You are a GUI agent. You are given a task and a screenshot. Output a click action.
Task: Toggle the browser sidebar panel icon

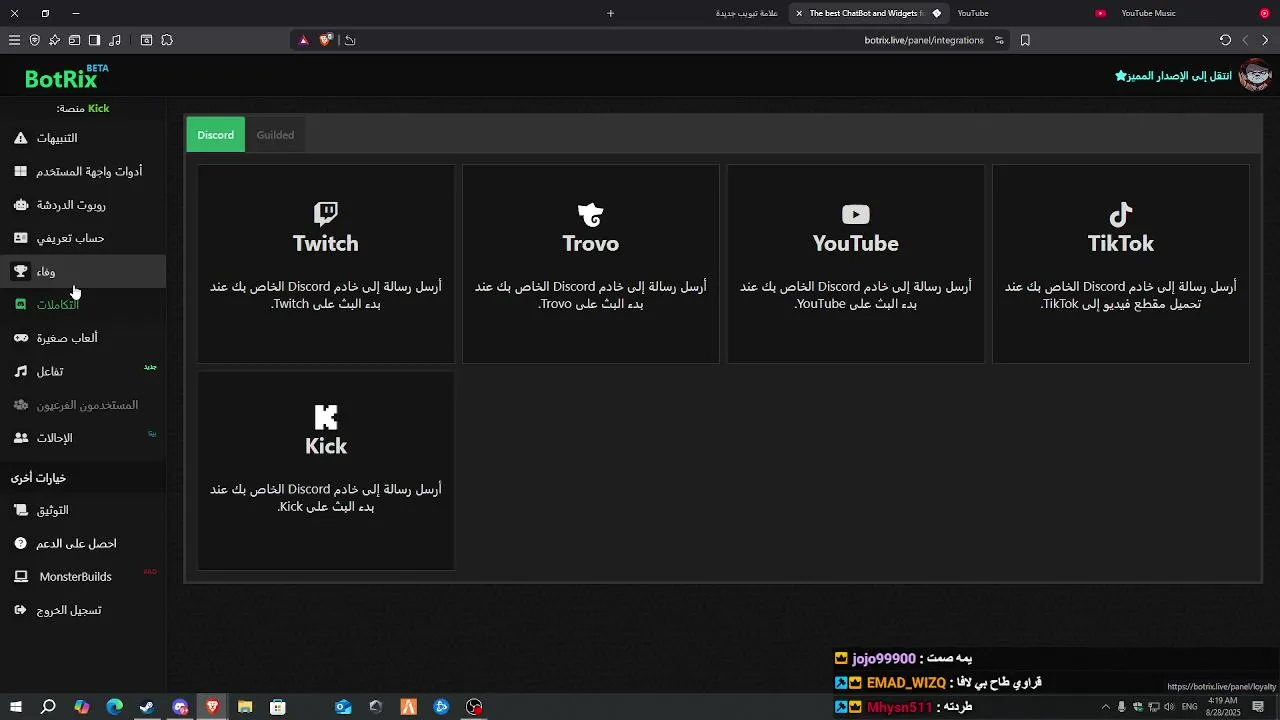coord(94,40)
